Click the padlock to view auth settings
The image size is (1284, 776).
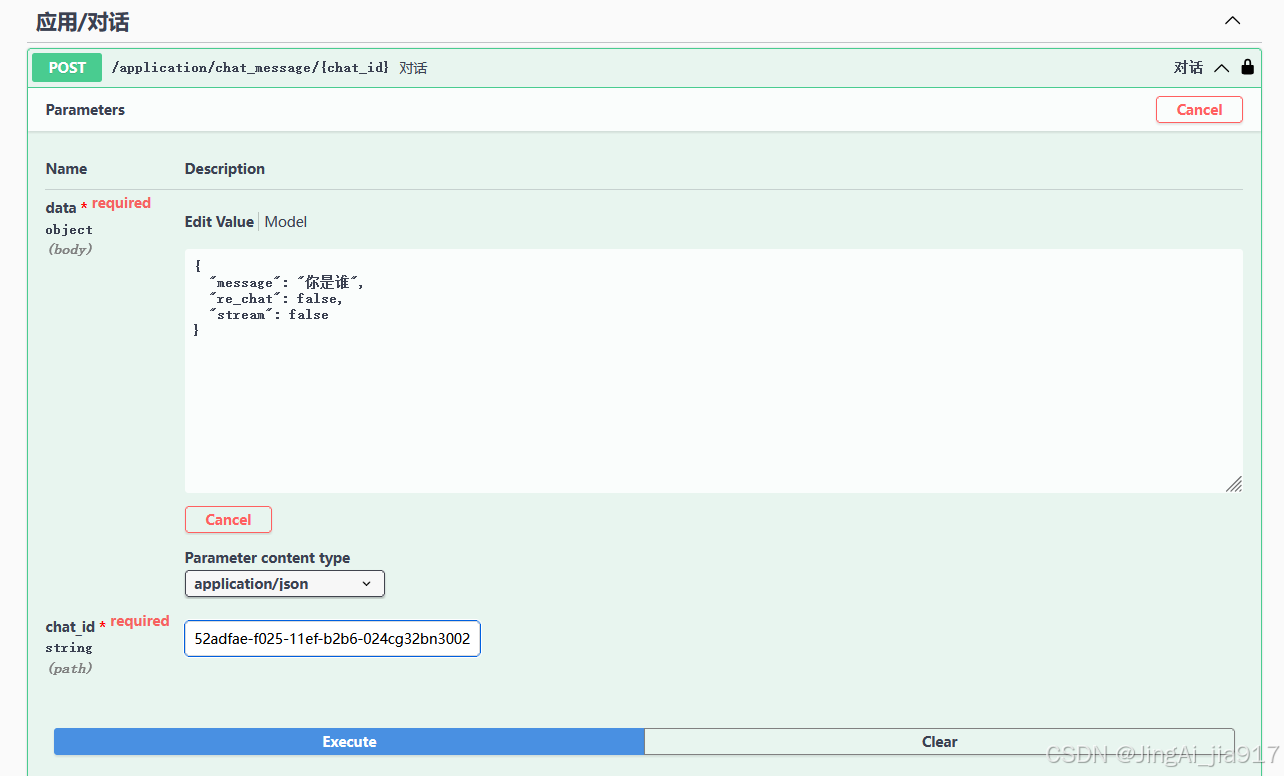point(1247,66)
